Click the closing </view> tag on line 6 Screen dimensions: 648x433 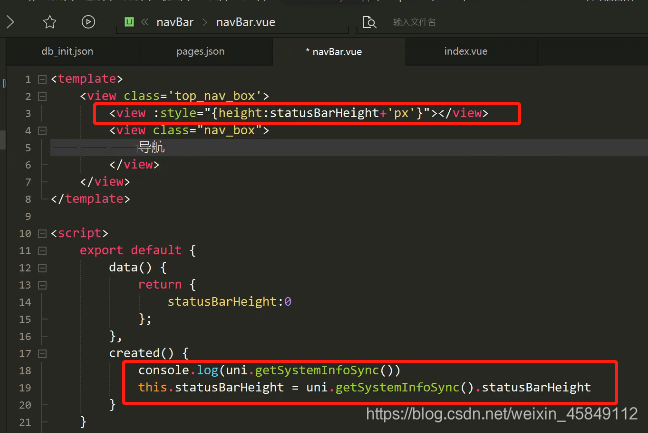tap(134, 164)
